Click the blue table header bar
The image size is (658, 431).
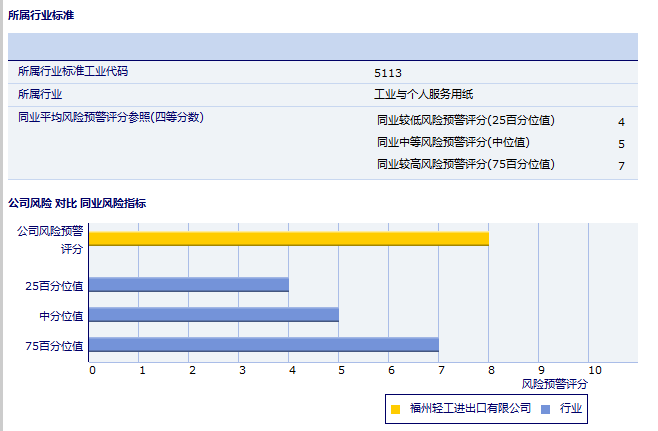(x=322, y=47)
